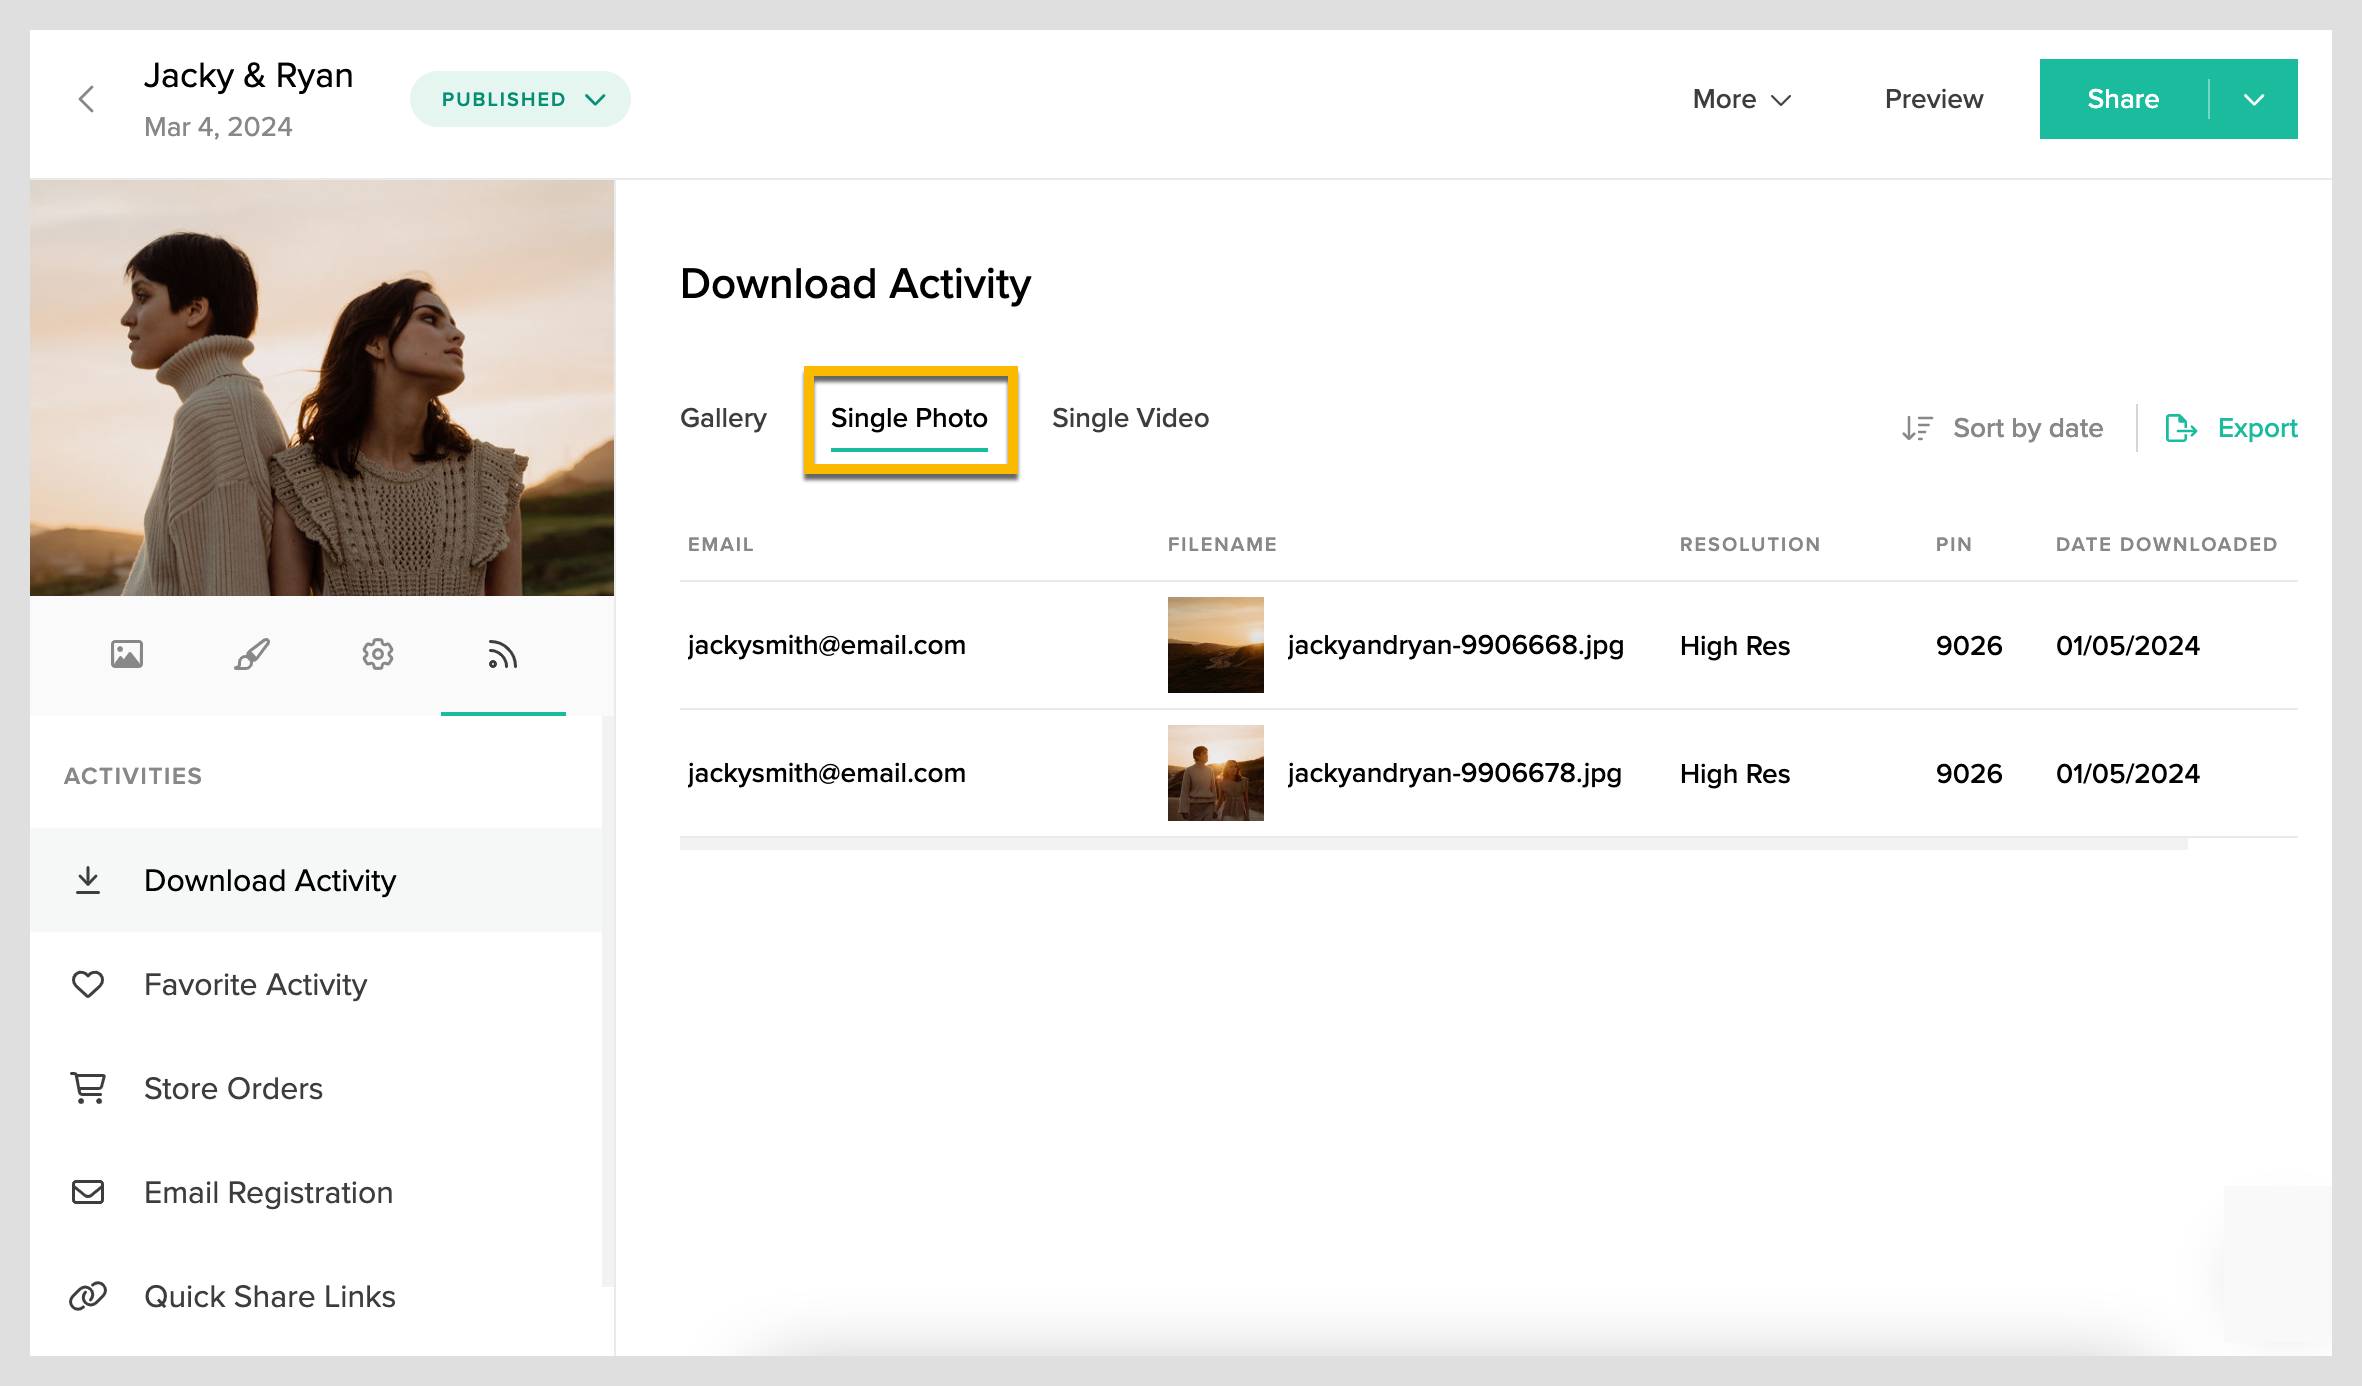2362x1386 pixels.
Task: Switch to the Single Video tab
Action: [x=1130, y=418]
